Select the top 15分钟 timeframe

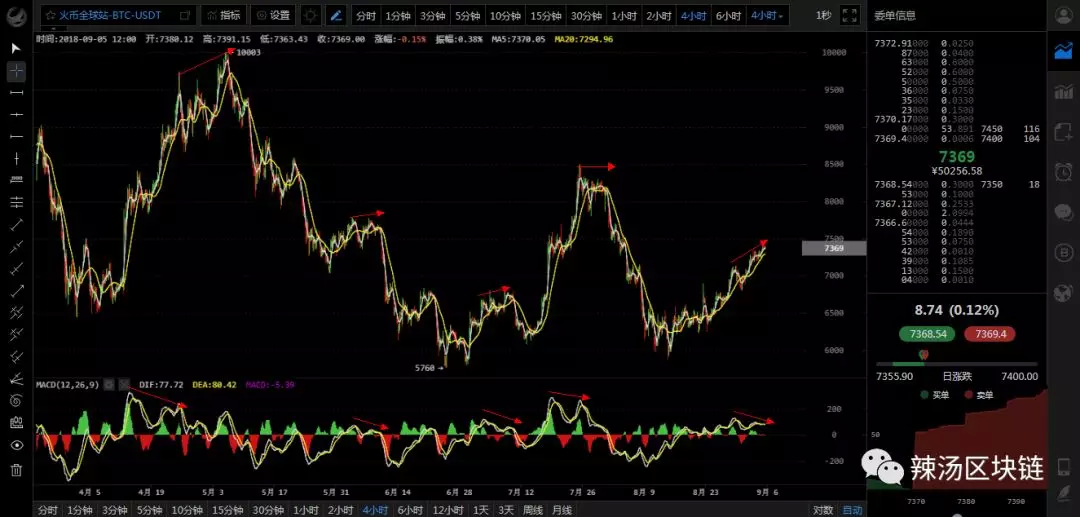[546, 15]
